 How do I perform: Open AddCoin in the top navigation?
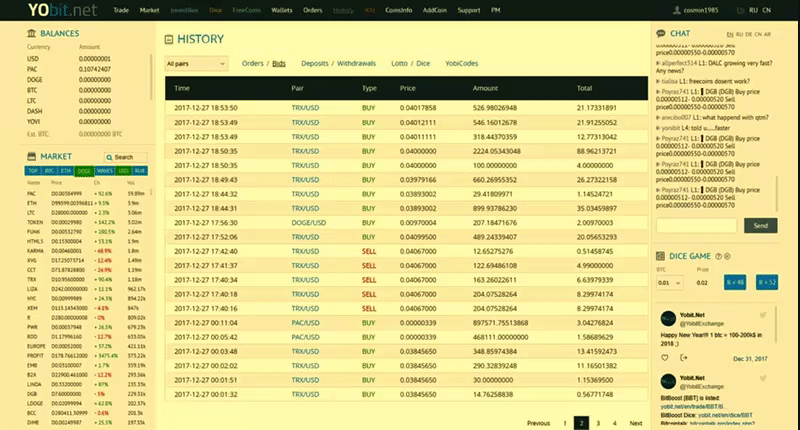click(x=435, y=10)
